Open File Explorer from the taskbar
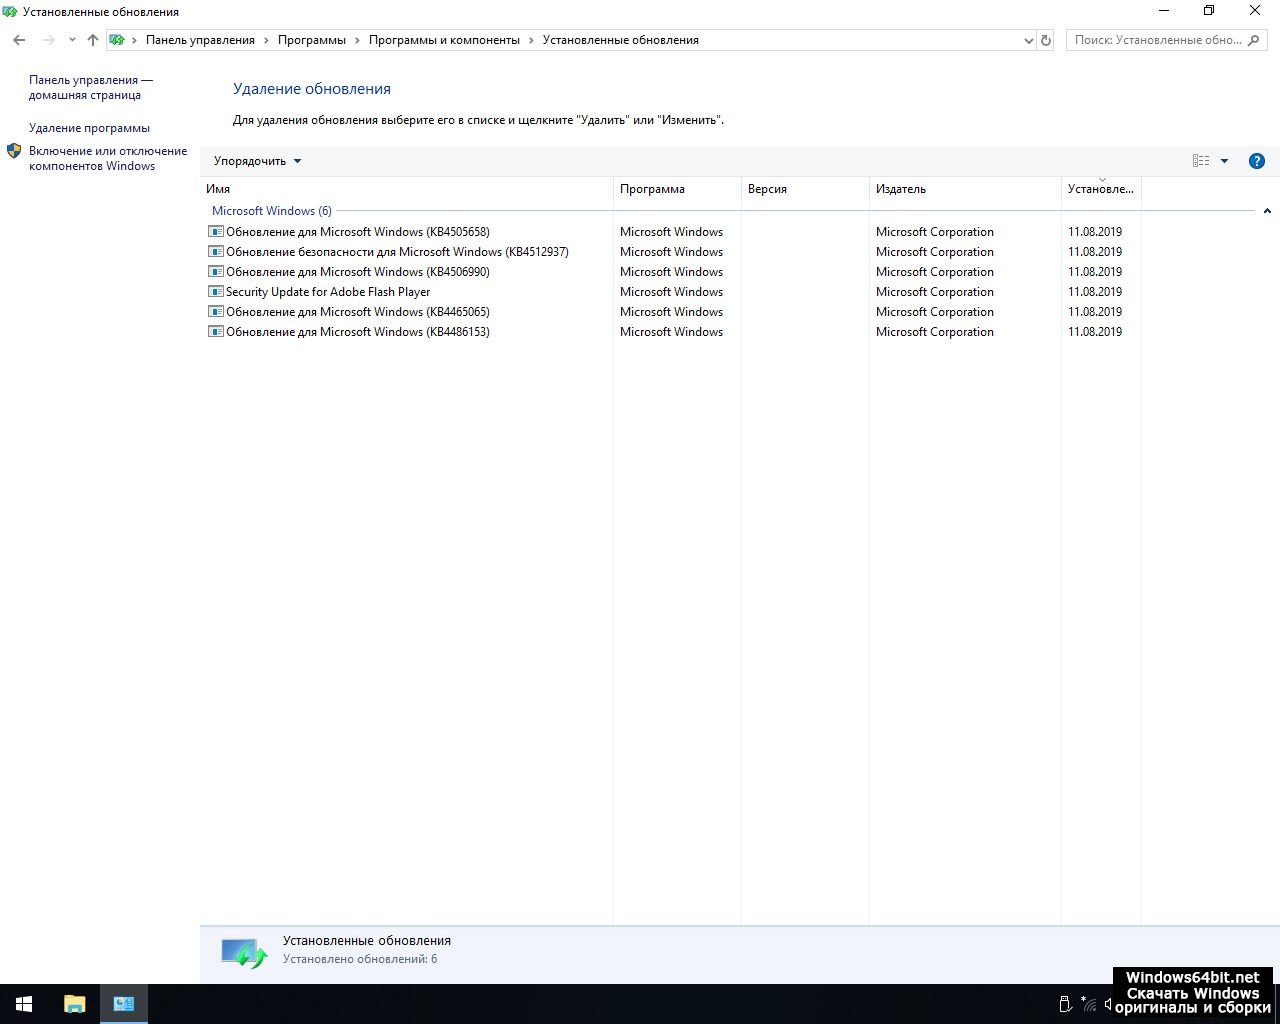Viewport: 1280px width, 1024px height. tap(75, 1004)
